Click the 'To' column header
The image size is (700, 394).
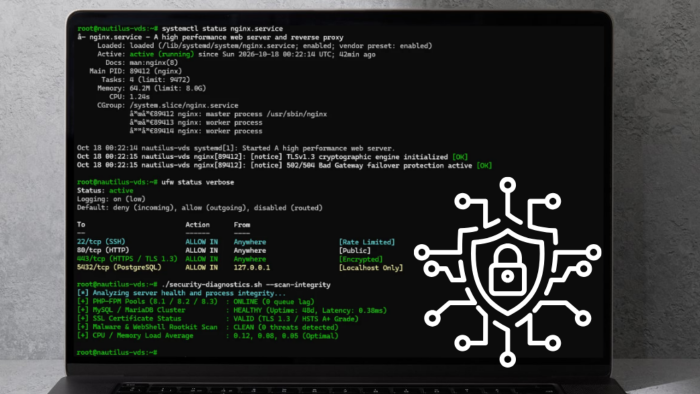pos(81,224)
